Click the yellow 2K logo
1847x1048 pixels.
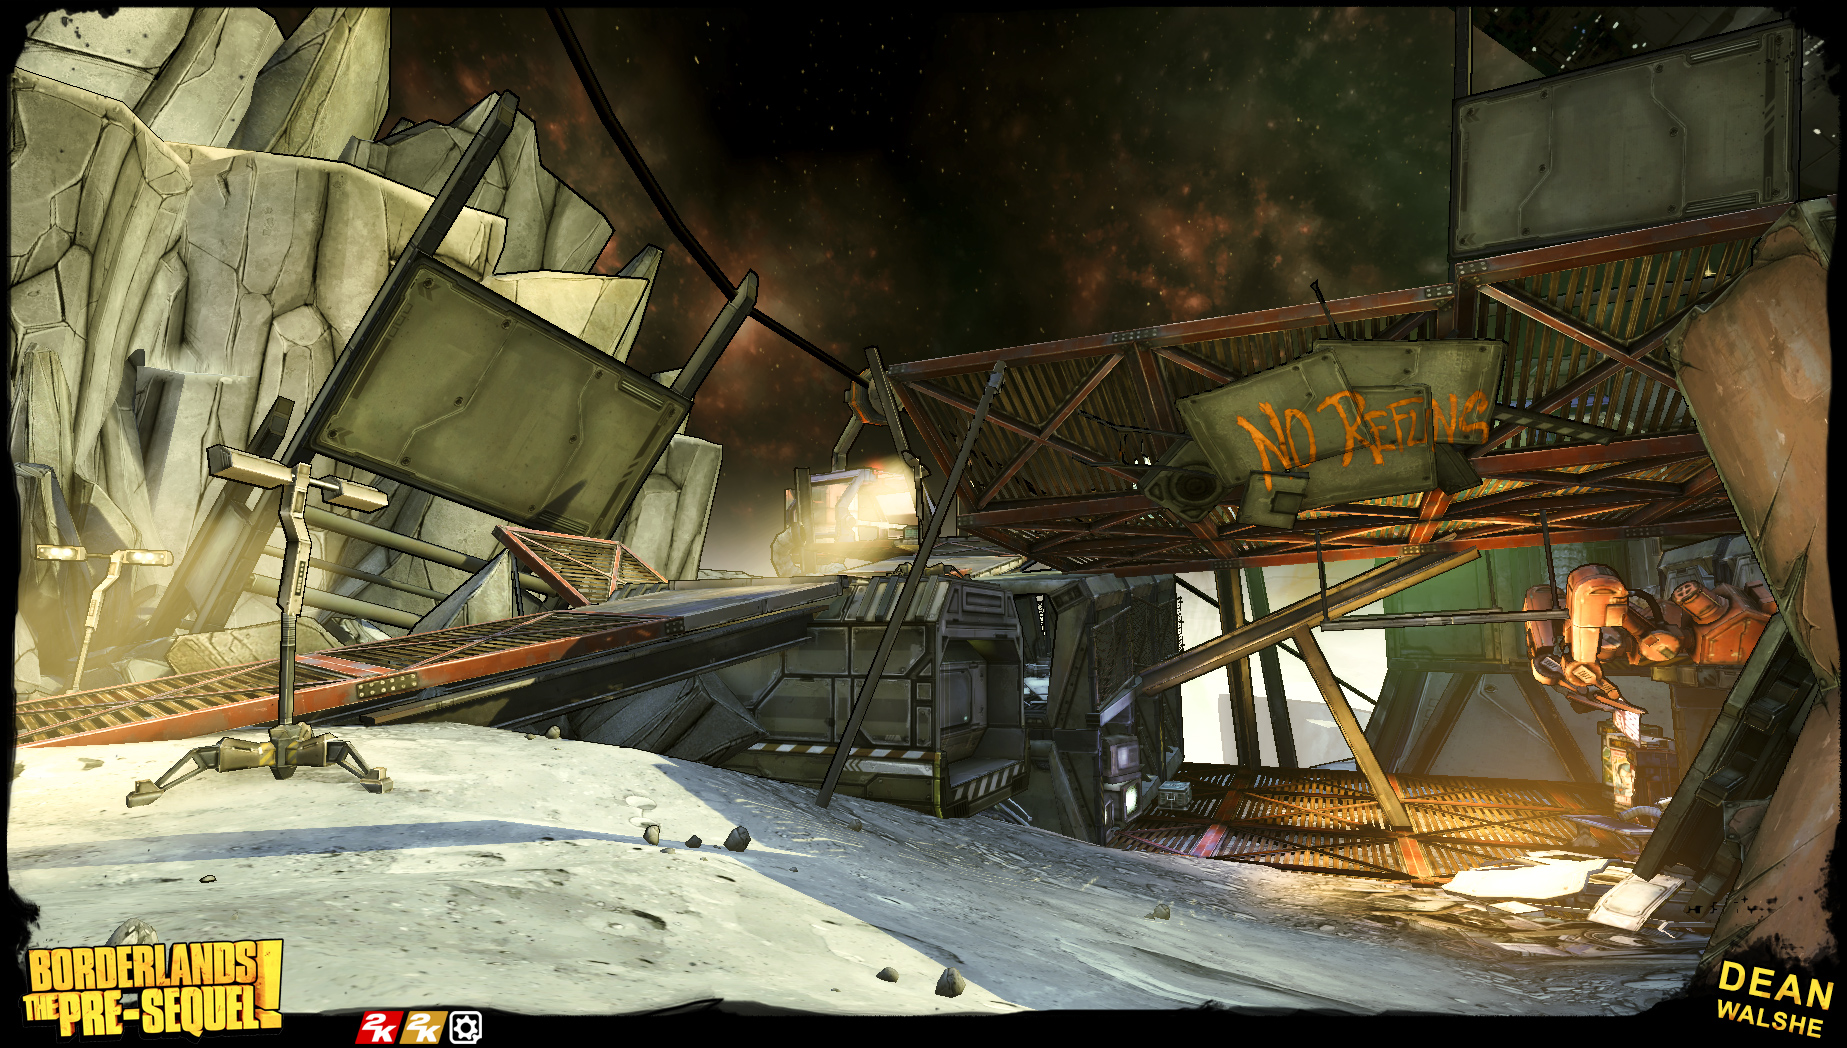tap(423, 1027)
